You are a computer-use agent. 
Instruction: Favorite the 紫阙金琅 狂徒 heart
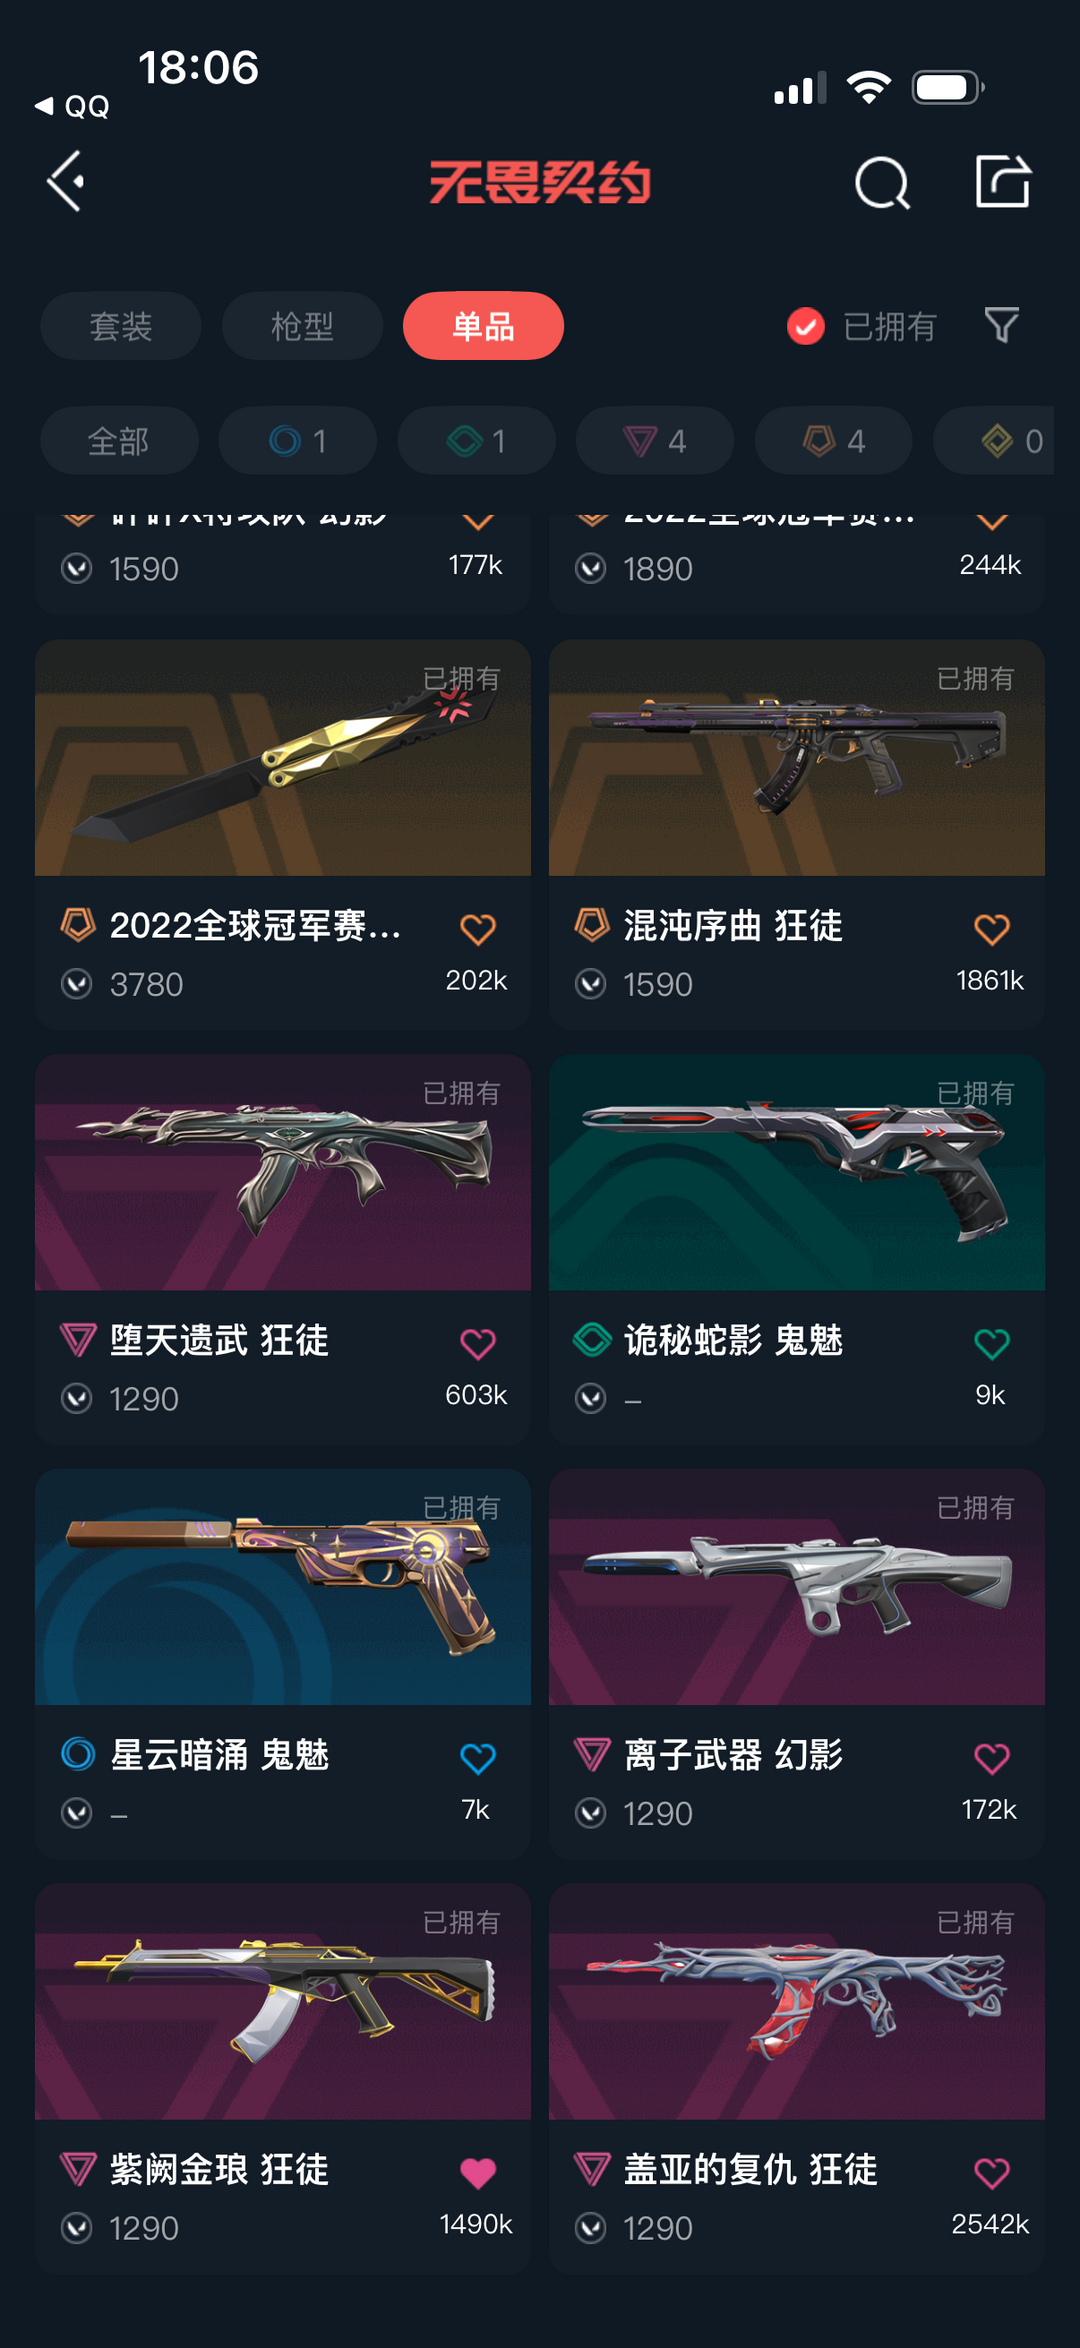pos(478,2172)
